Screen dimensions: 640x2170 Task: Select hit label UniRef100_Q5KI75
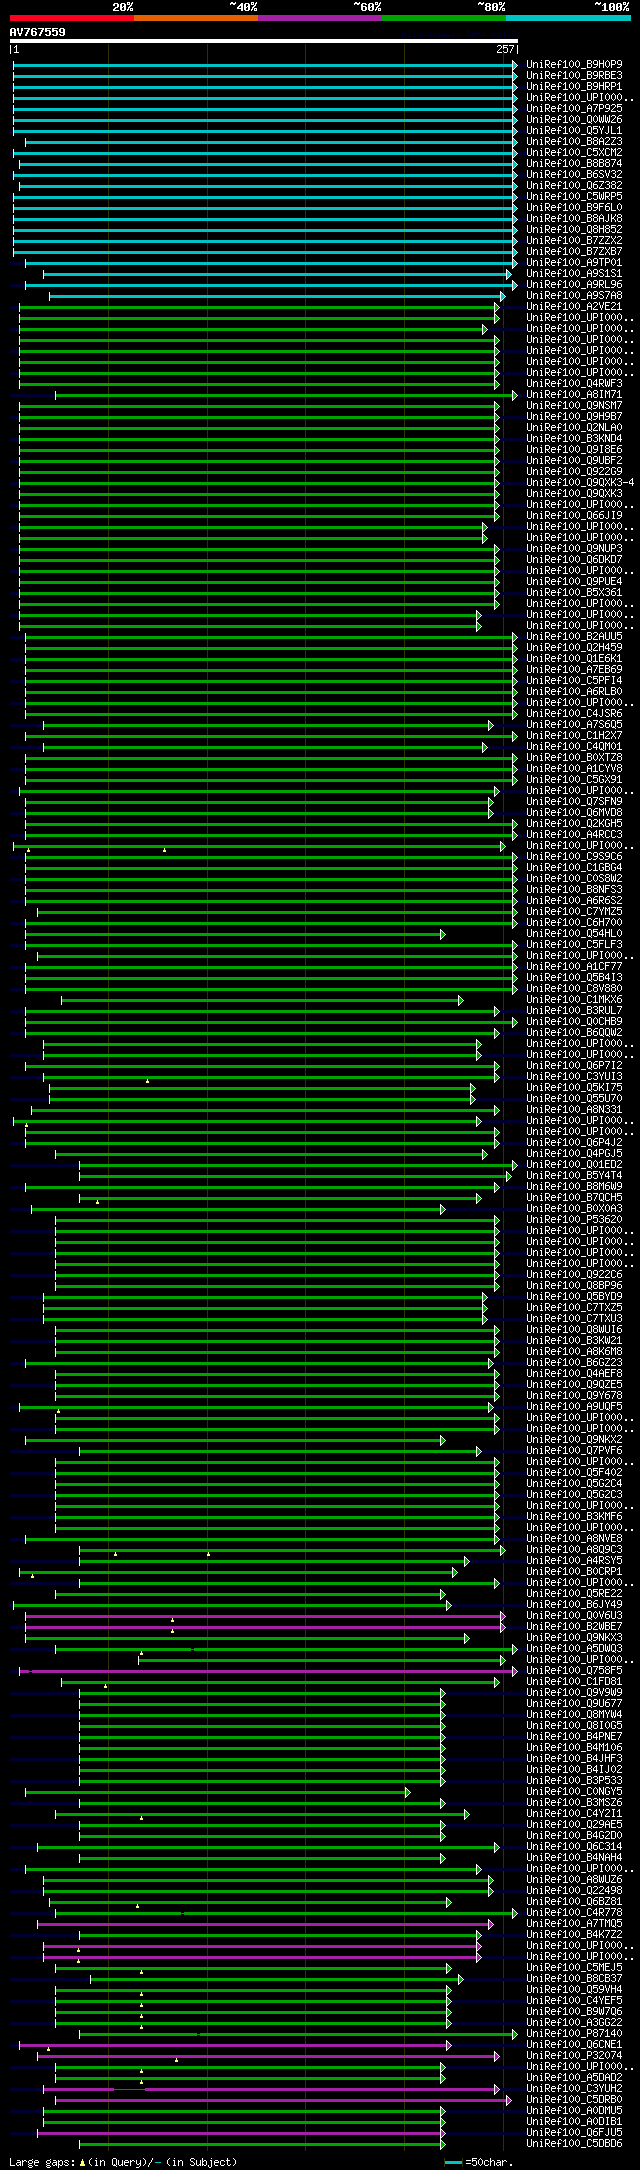tap(574, 1087)
